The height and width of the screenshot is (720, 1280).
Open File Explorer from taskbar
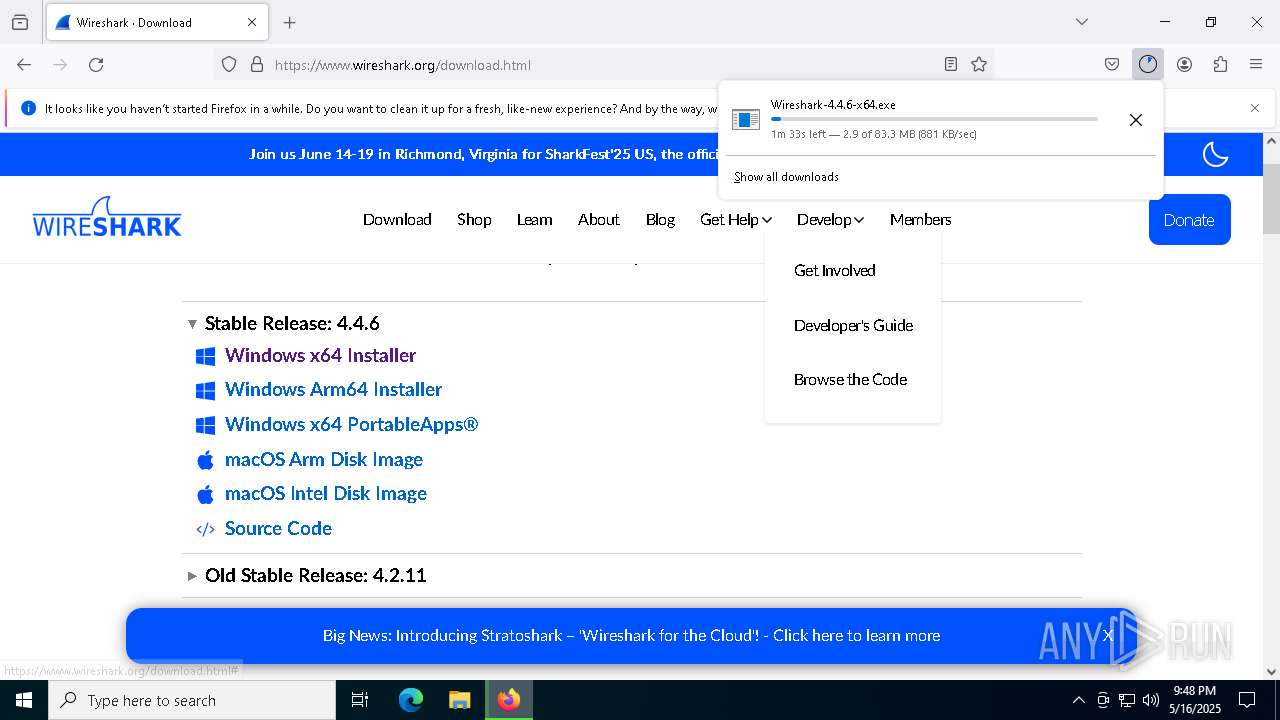click(459, 700)
